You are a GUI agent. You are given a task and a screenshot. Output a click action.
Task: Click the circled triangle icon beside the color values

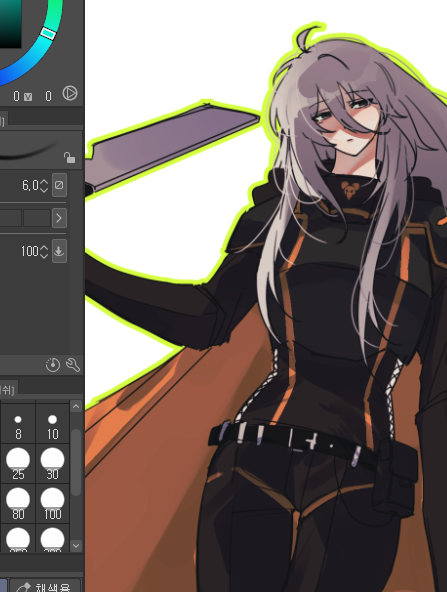pos(70,93)
